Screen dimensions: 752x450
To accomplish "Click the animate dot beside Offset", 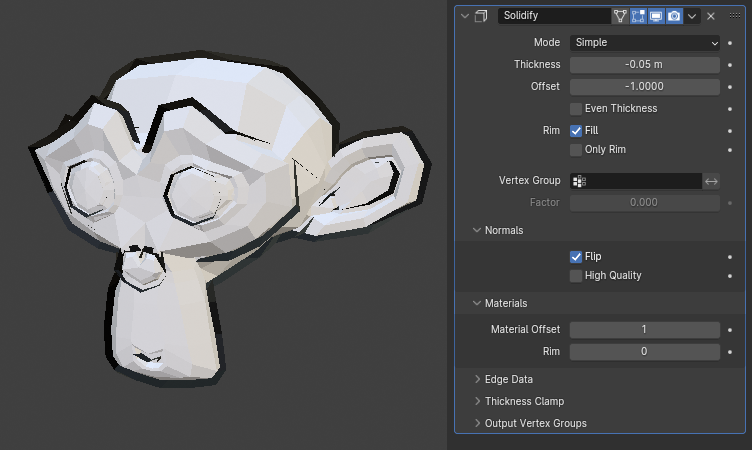I will point(730,87).
